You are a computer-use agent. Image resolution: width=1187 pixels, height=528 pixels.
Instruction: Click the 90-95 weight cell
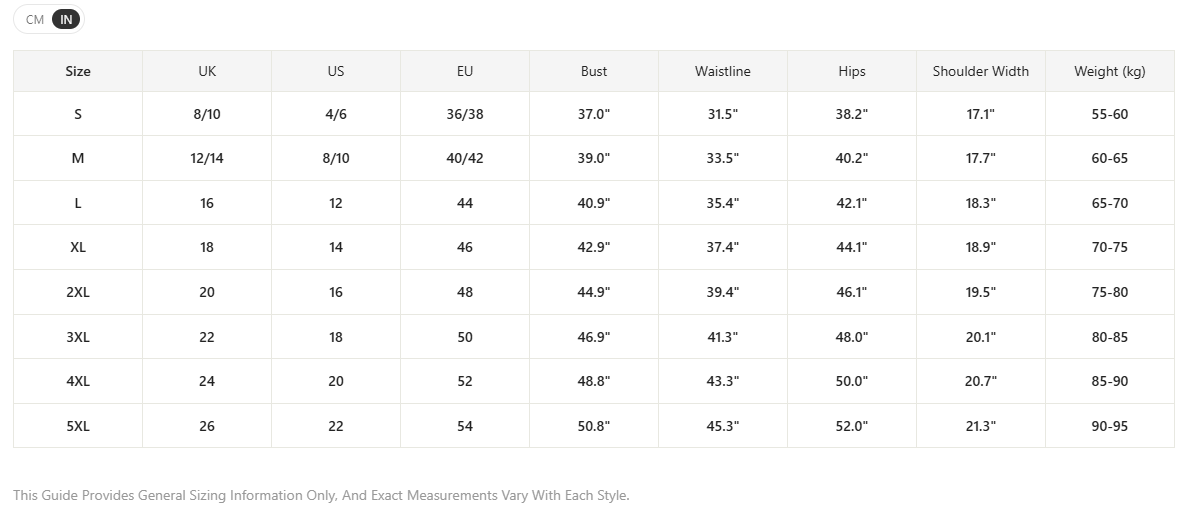coord(1110,426)
